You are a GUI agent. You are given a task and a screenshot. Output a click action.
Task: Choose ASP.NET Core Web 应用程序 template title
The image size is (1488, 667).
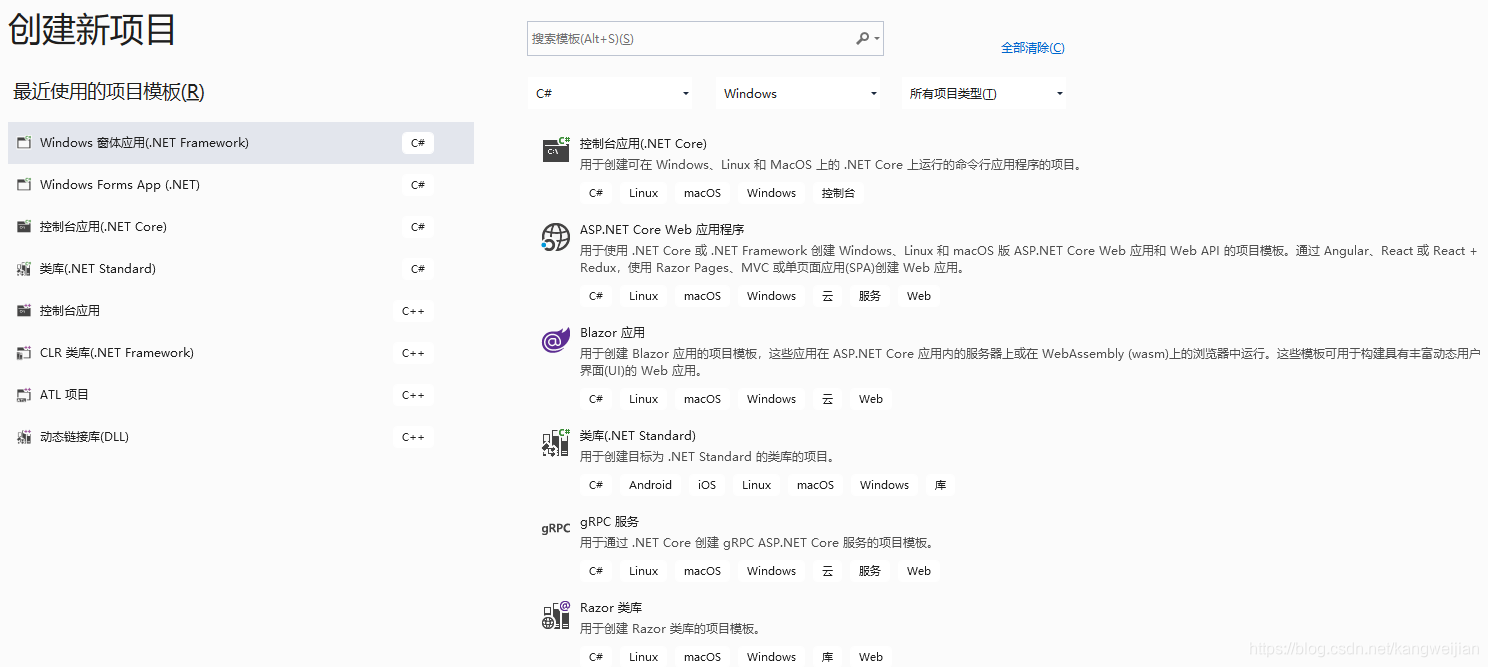[x=662, y=229]
